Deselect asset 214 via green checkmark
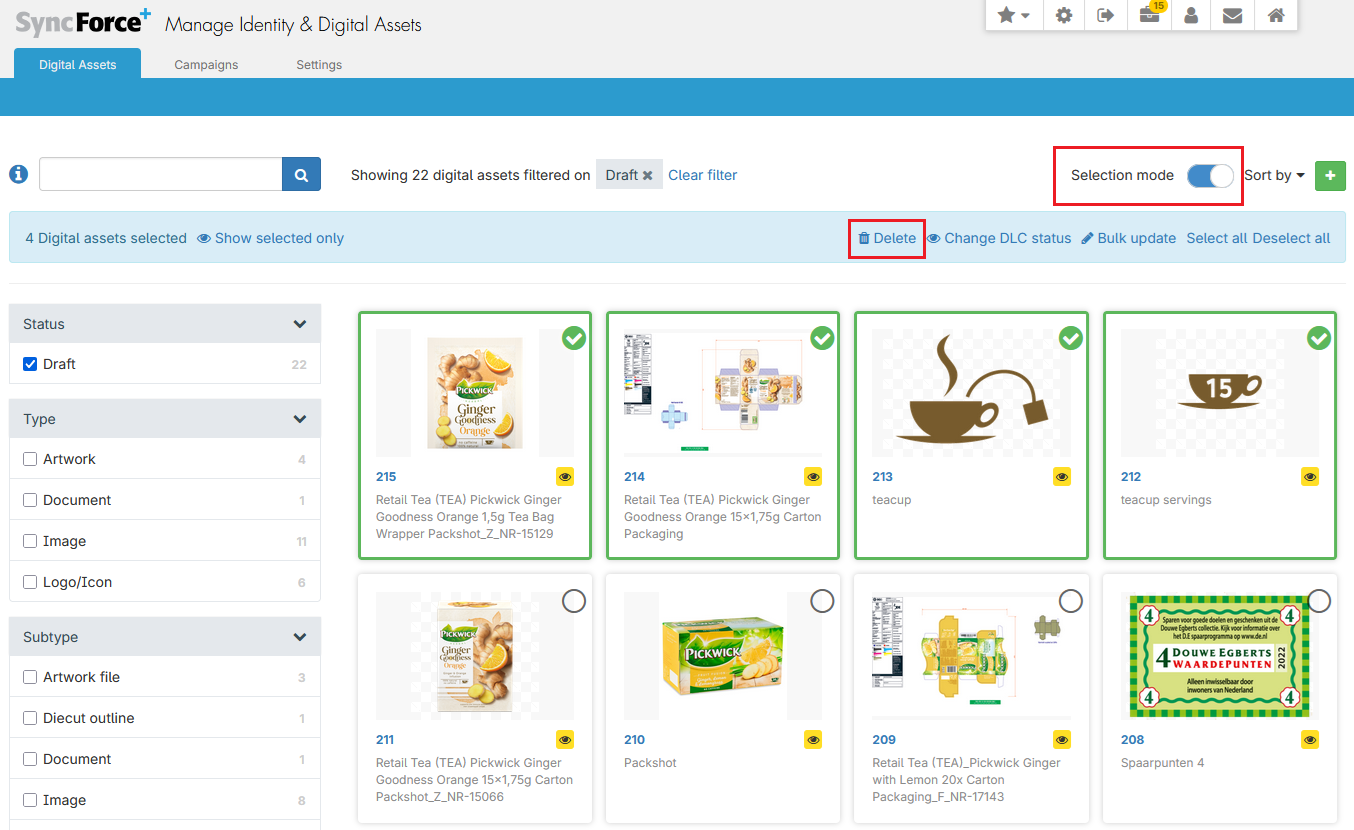Screen dimensions: 1354x830 tap(822, 338)
